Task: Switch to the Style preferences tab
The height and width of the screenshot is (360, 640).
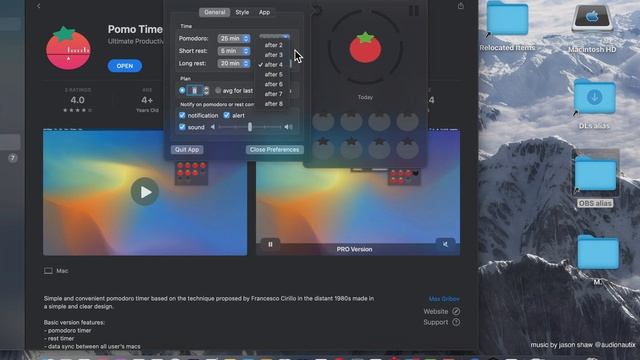Action: pos(242,12)
